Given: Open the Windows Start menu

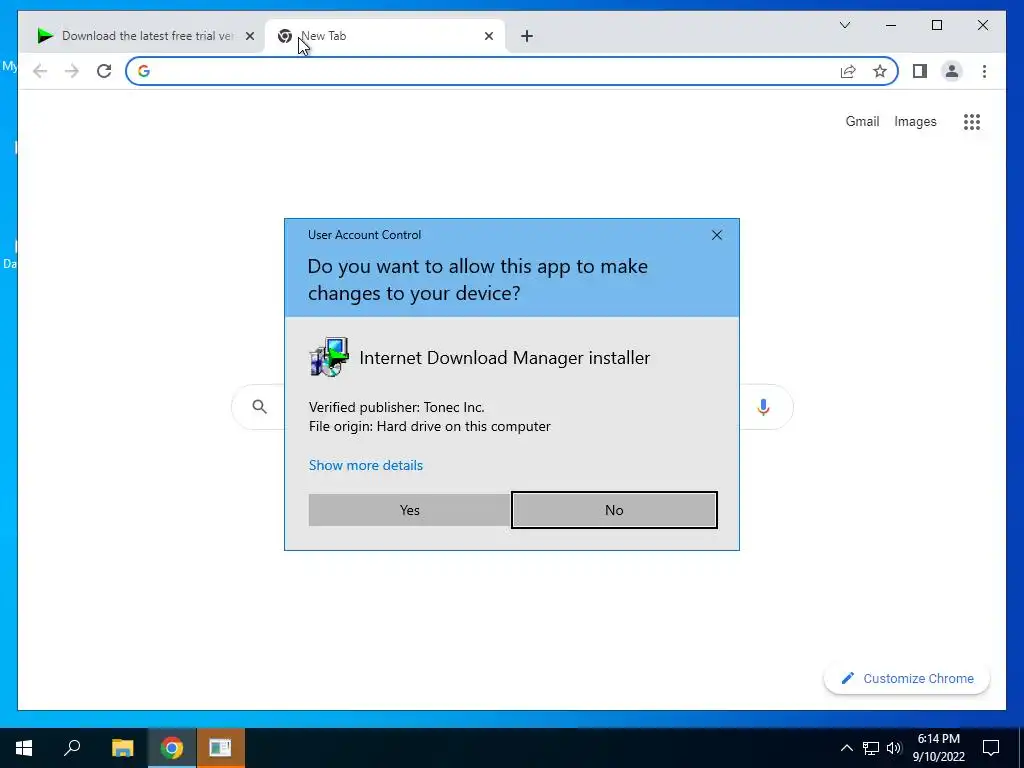Looking at the screenshot, I should [x=24, y=748].
